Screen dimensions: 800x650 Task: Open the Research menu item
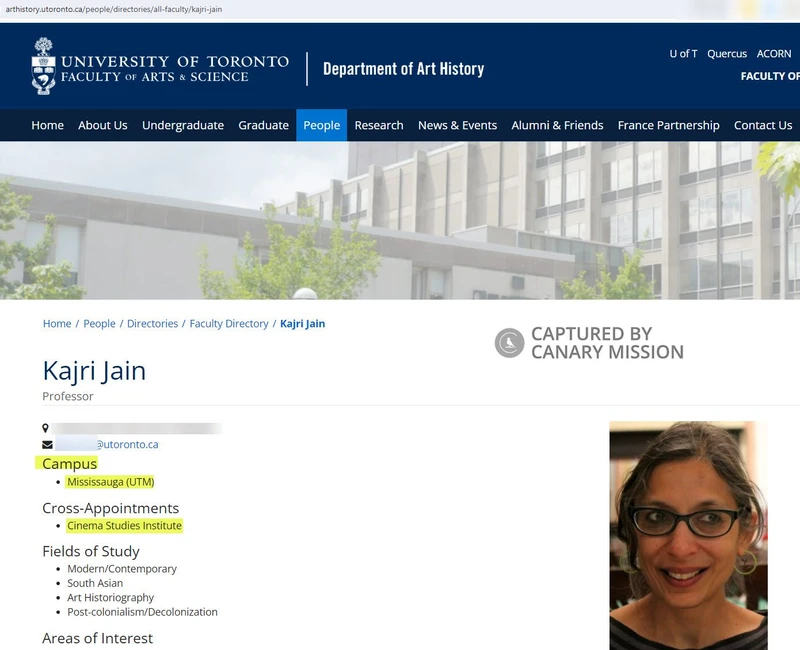tap(379, 126)
